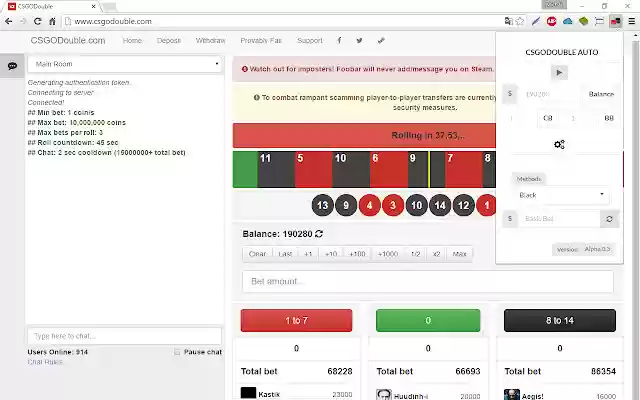Click the previous roll 13 ball

tap(322, 205)
